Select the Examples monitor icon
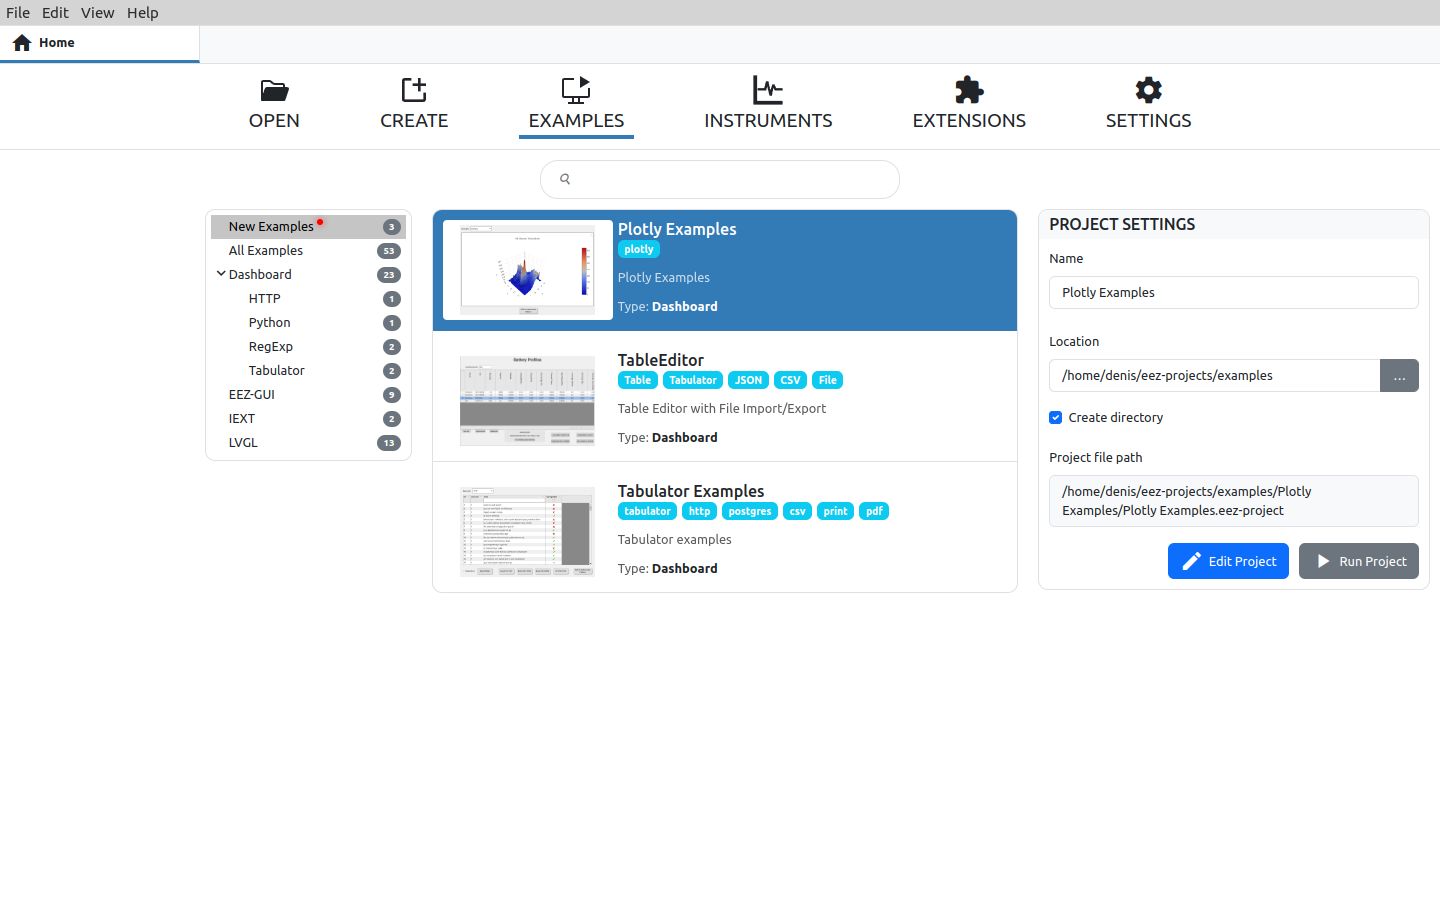Image resolution: width=1440 pixels, height=909 pixels. click(576, 91)
